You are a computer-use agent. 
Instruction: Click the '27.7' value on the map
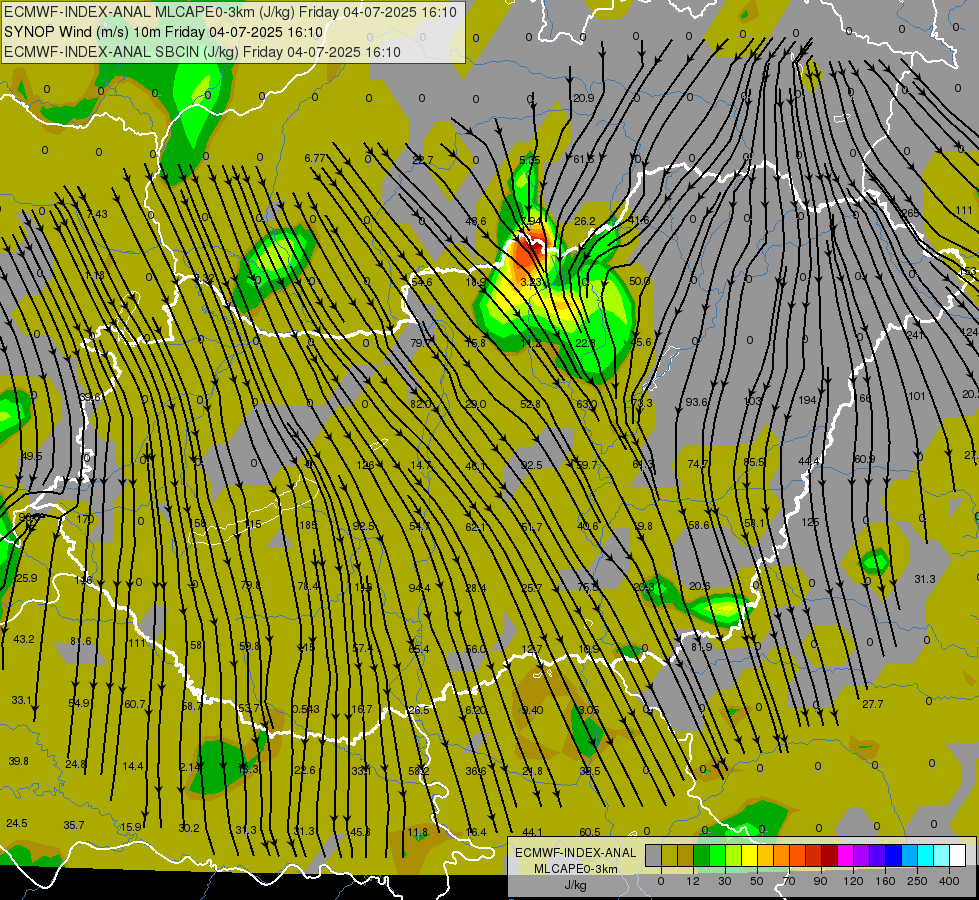[x=873, y=705]
